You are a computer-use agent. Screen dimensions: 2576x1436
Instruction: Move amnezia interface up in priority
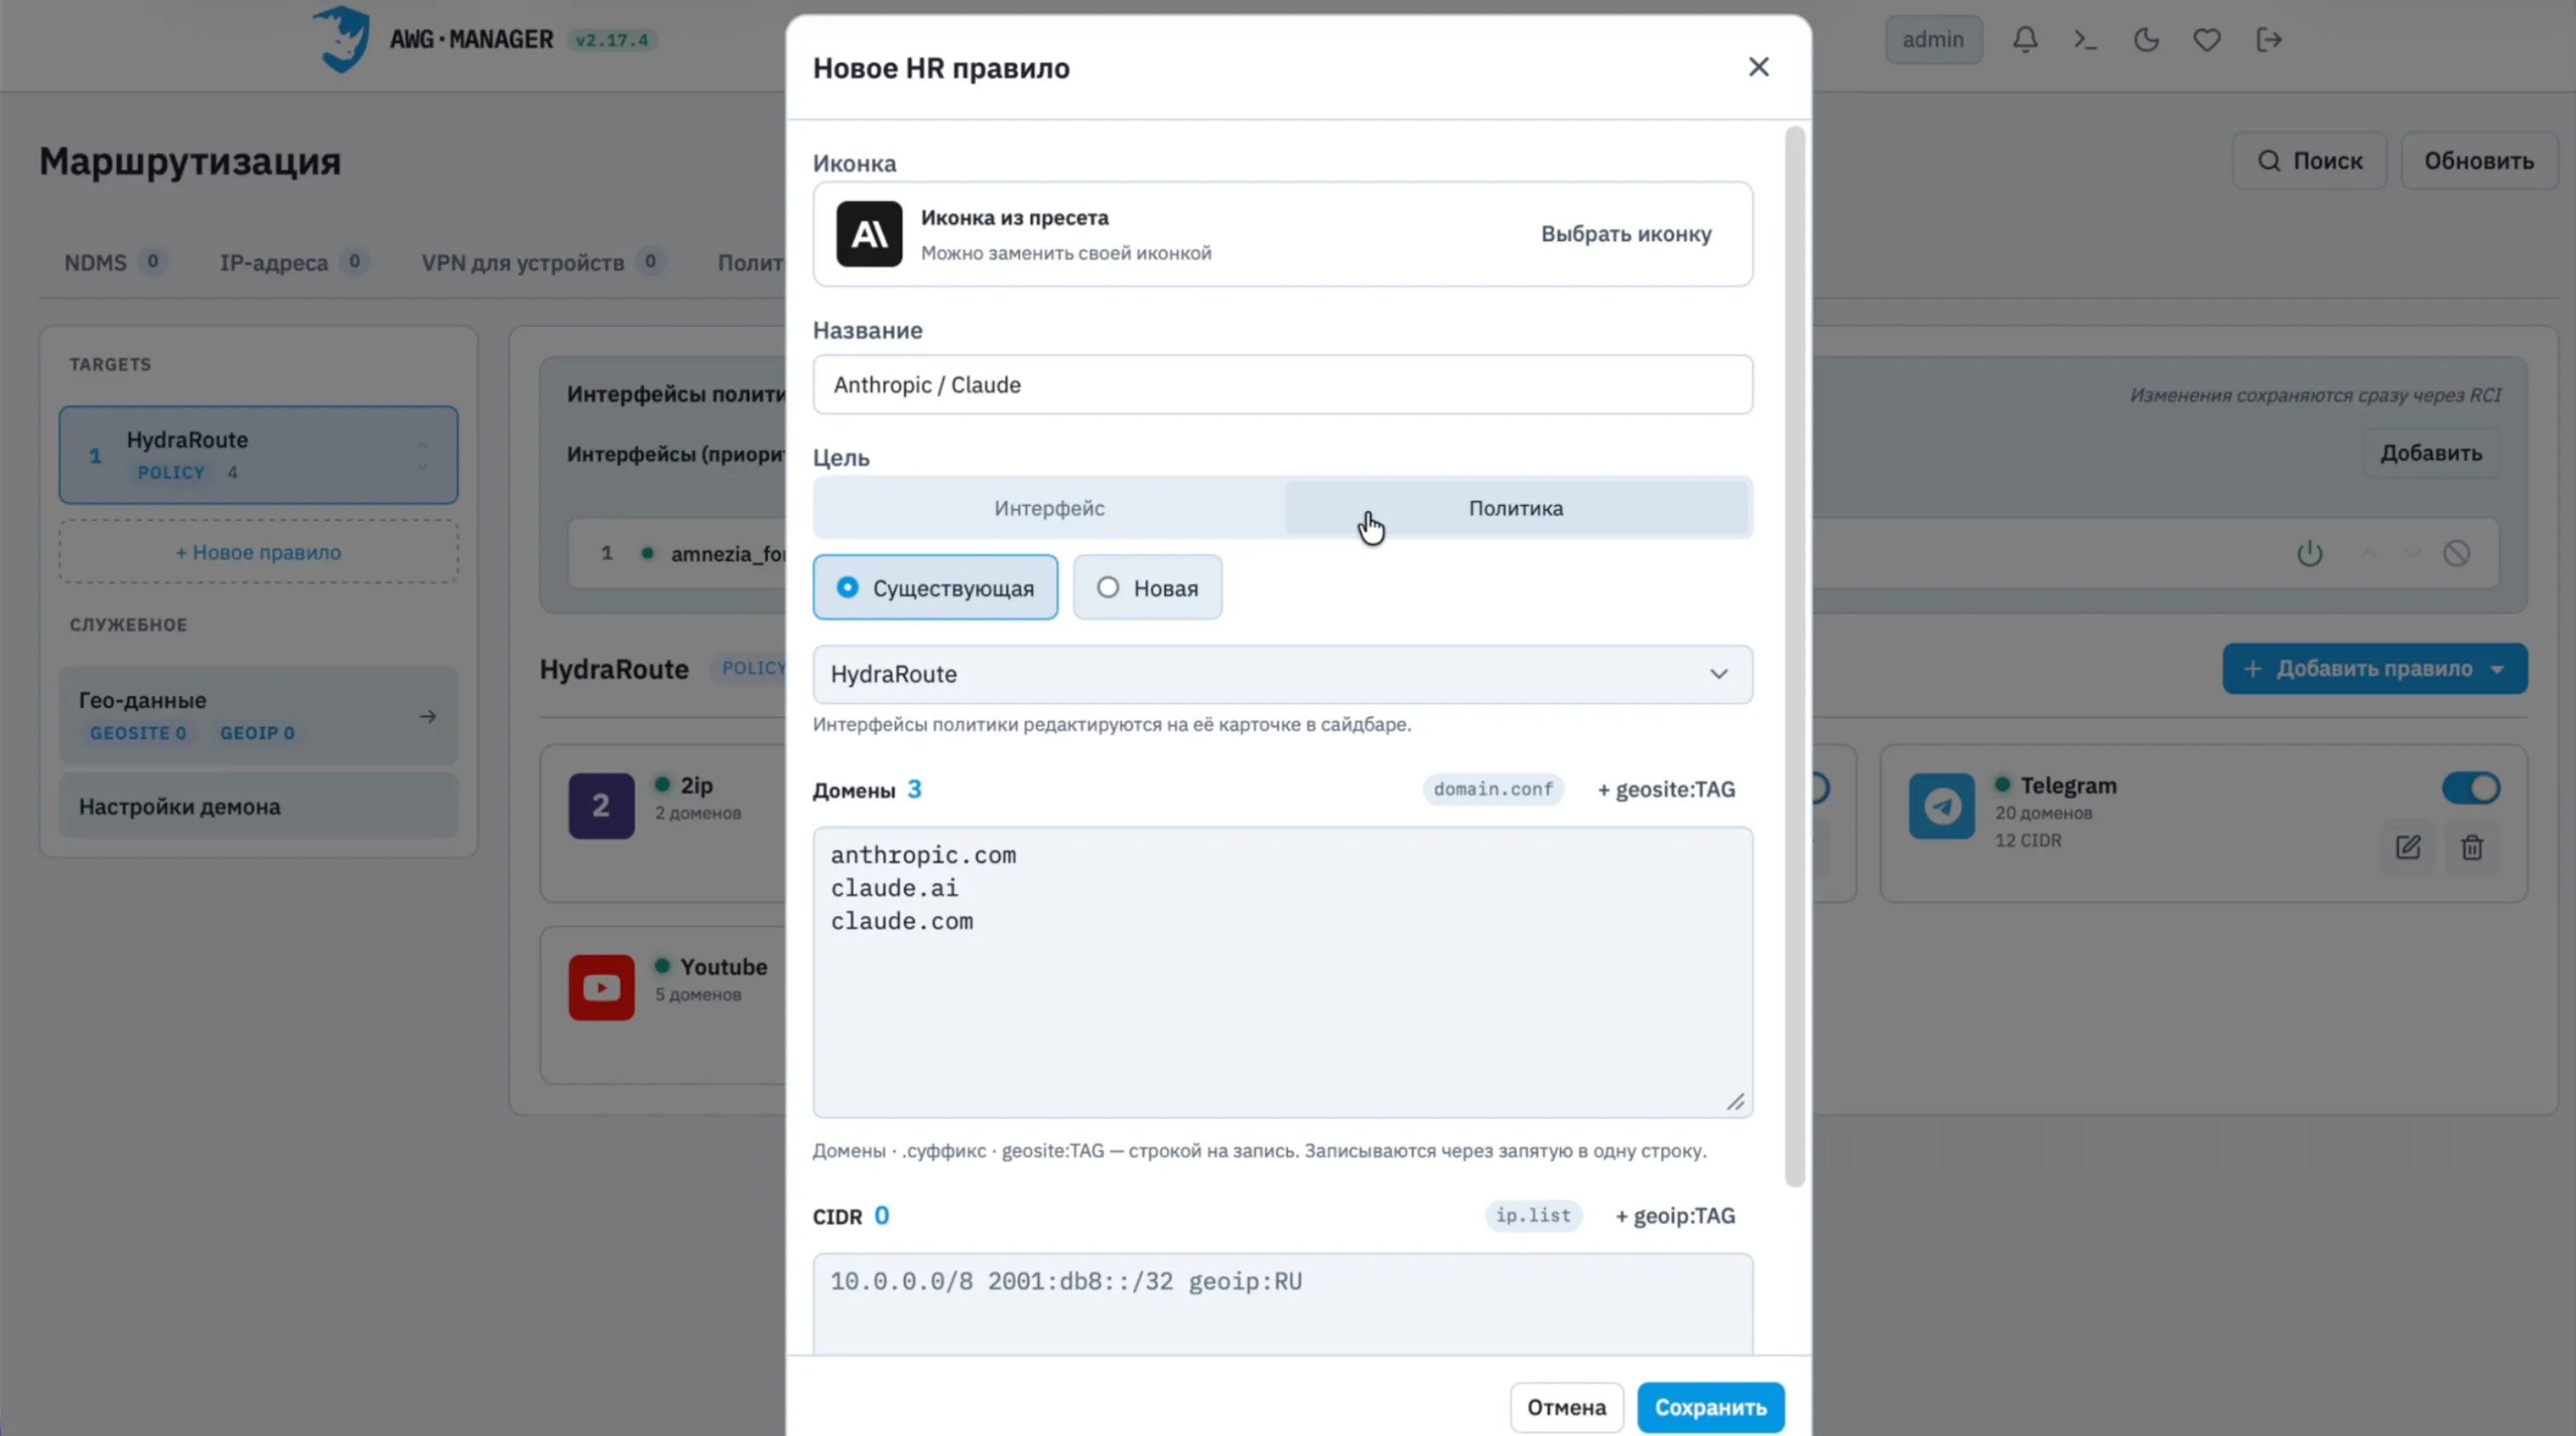point(2368,553)
